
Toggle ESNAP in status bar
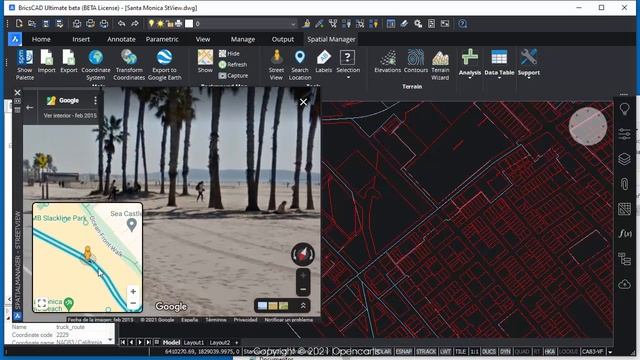coord(404,351)
